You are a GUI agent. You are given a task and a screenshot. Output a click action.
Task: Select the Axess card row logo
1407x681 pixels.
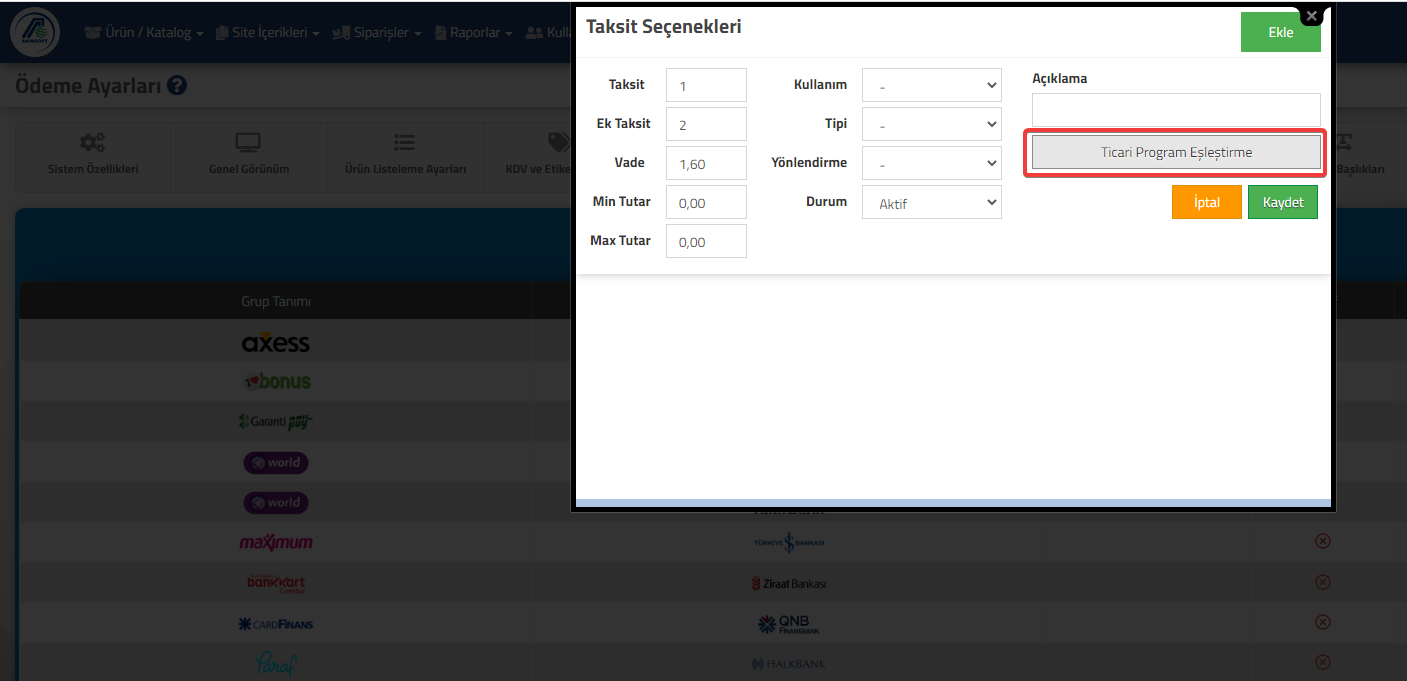point(276,342)
